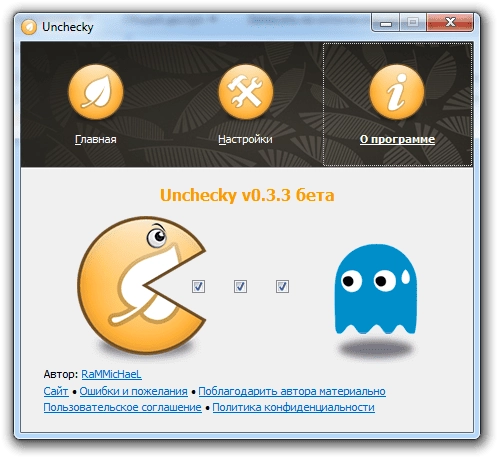Open the Настройки tools icon
The image size is (498, 459).
pos(246,92)
